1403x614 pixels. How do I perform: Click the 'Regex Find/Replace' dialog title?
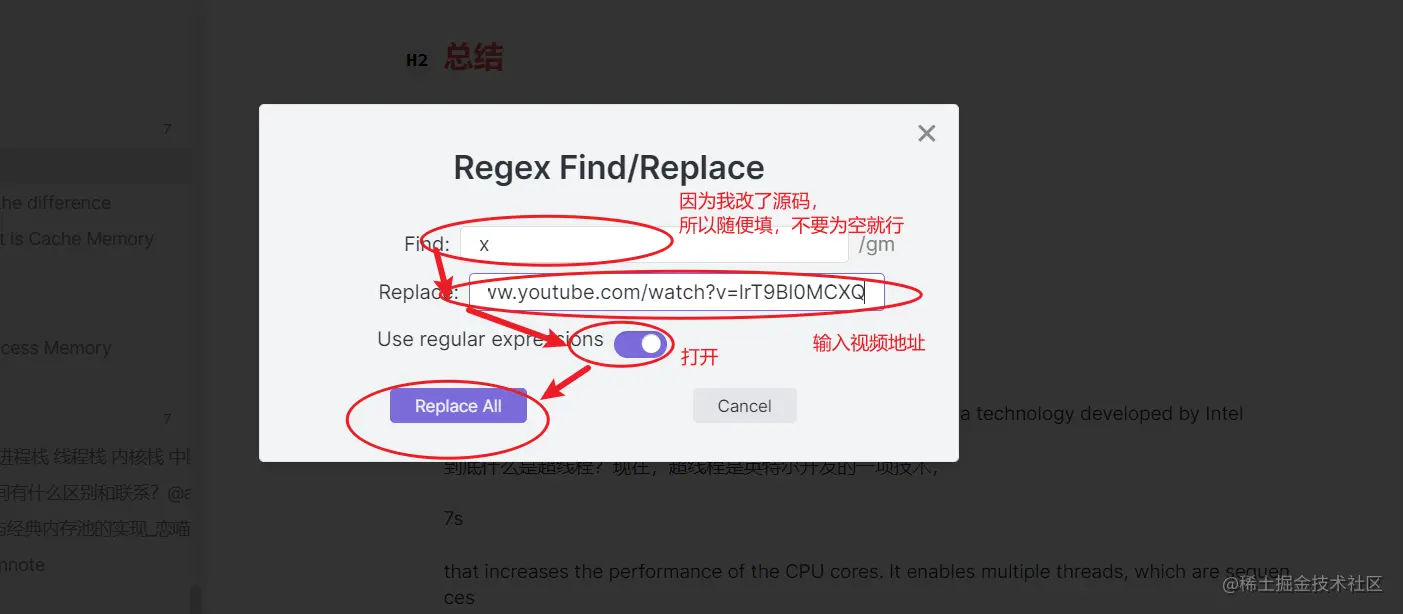click(609, 167)
